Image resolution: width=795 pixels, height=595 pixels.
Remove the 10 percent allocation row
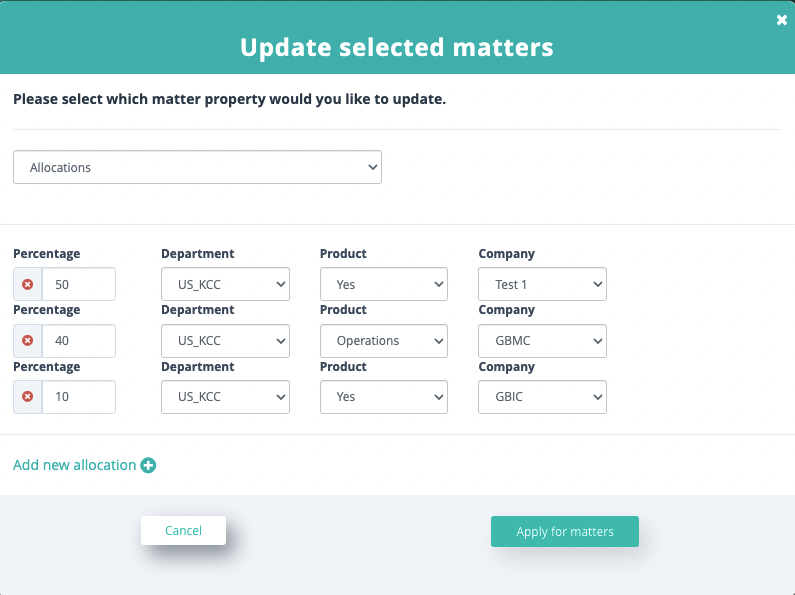[x=28, y=397]
